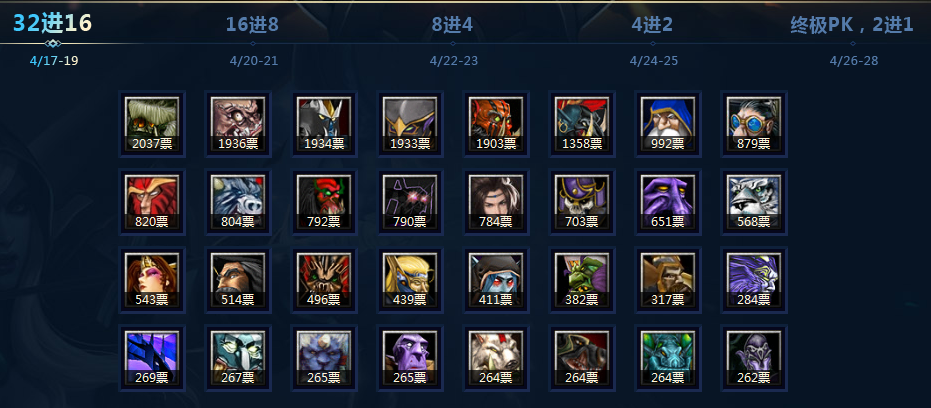This screenshot has height=408, width=931.
Task: Click the timeline marker above 4/22-23
Action: pos(453,43)
